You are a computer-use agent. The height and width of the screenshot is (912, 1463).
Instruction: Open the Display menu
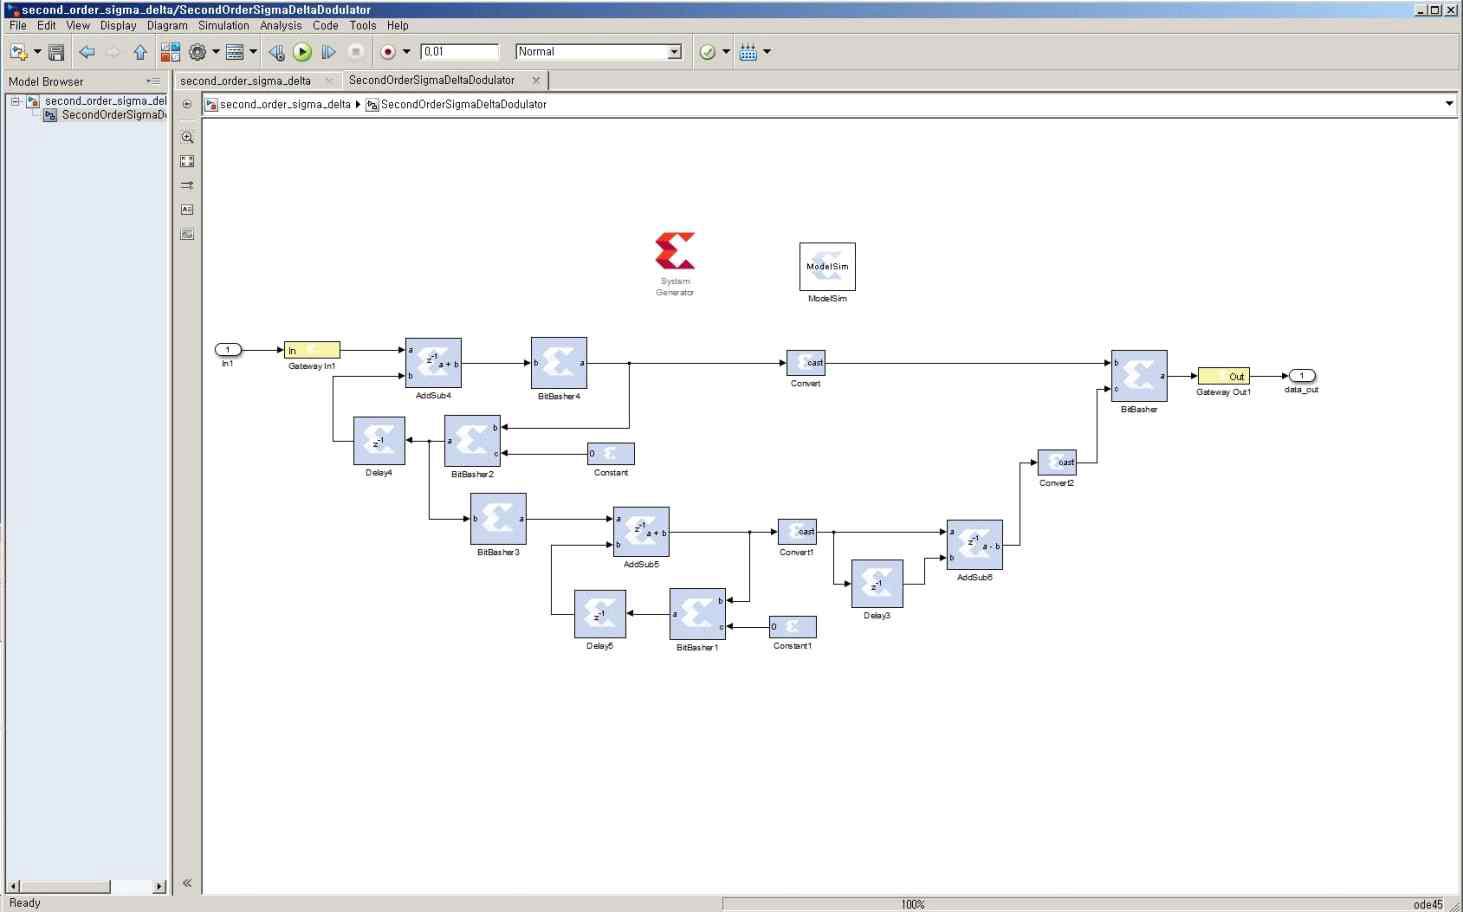pyautogui.click(x=118, y=26)
